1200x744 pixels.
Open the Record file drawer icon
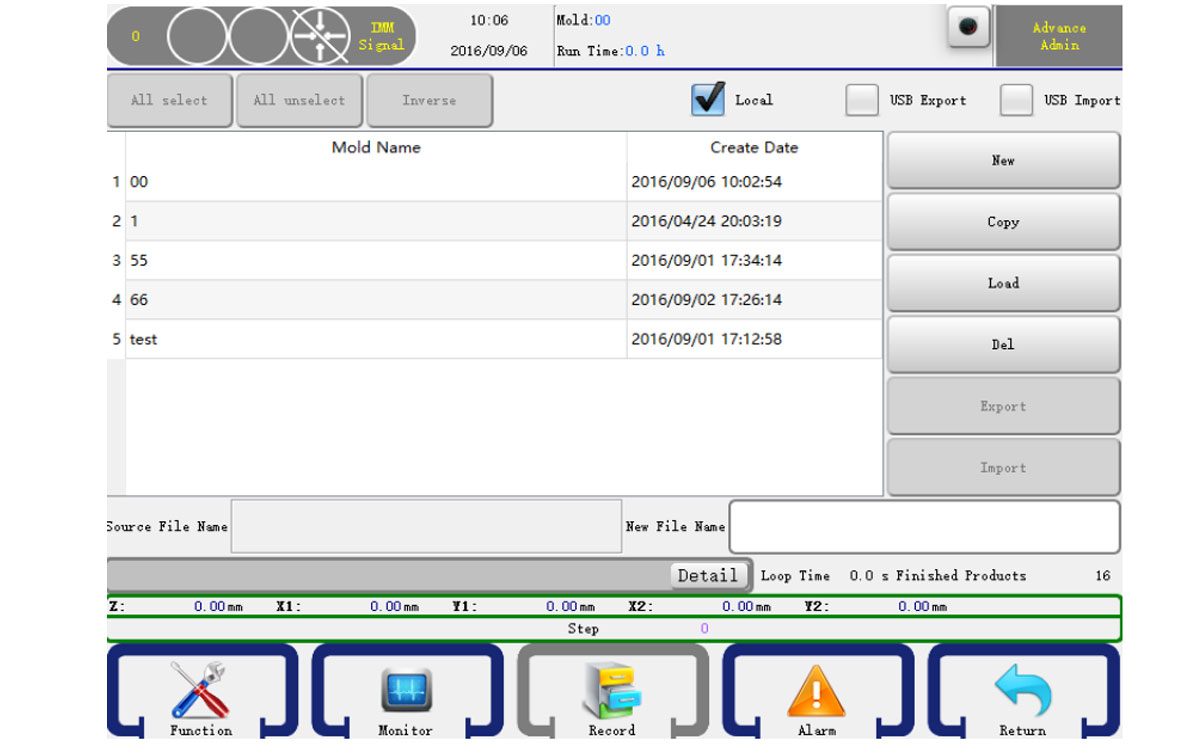click(x=611, y=691)
